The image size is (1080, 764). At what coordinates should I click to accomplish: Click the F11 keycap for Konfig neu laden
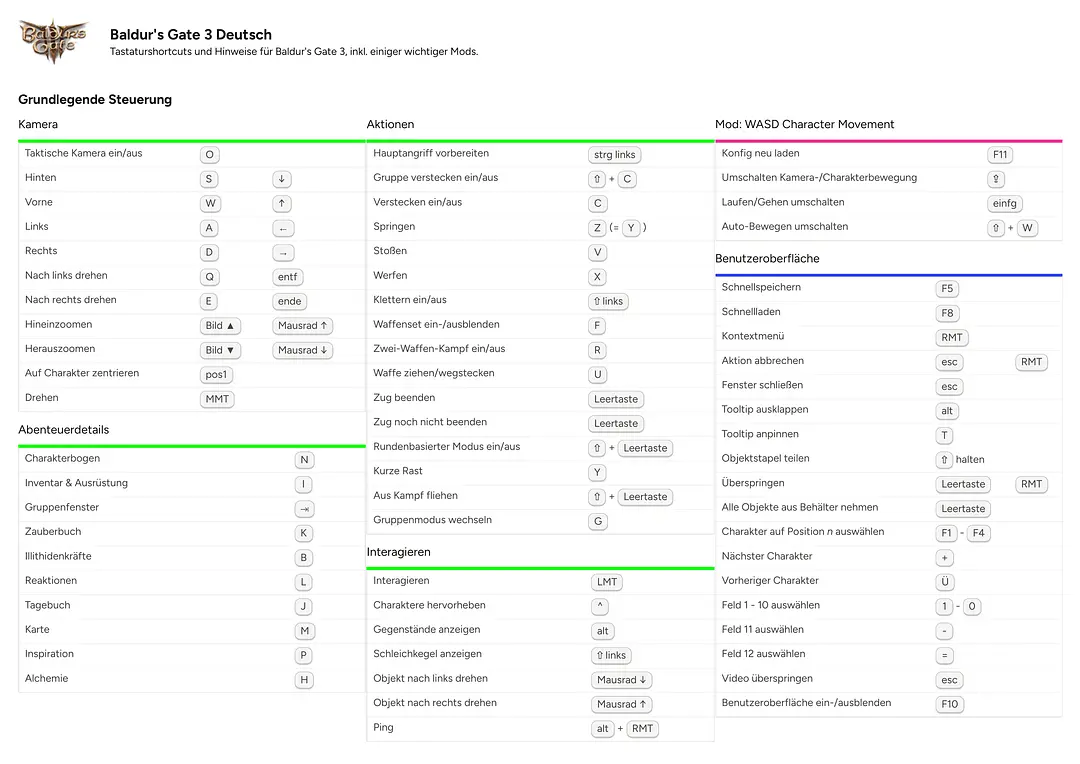pos(1000,155)
